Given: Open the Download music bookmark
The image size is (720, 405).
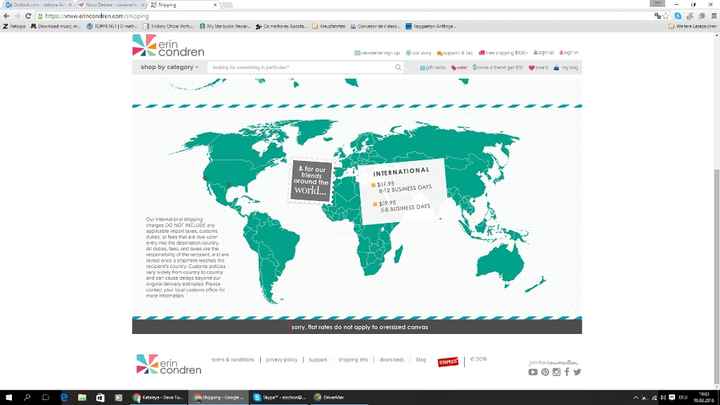Looking at the screenshot, I should [x=55, y=27].
